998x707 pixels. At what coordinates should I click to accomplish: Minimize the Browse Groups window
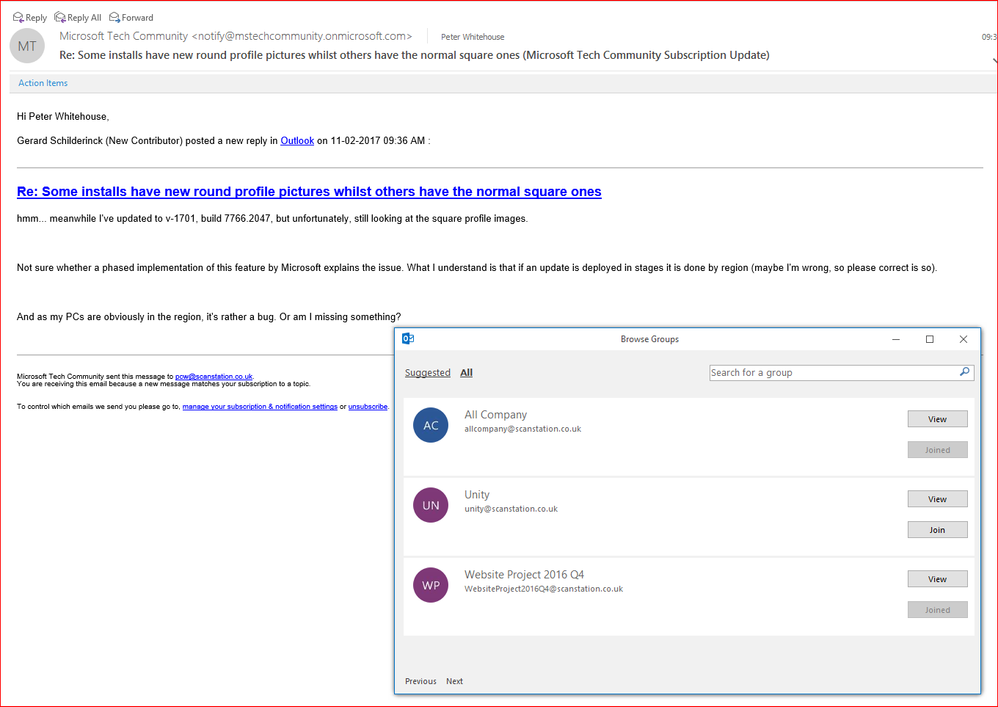pyautogui.click(x=896, y=339)
